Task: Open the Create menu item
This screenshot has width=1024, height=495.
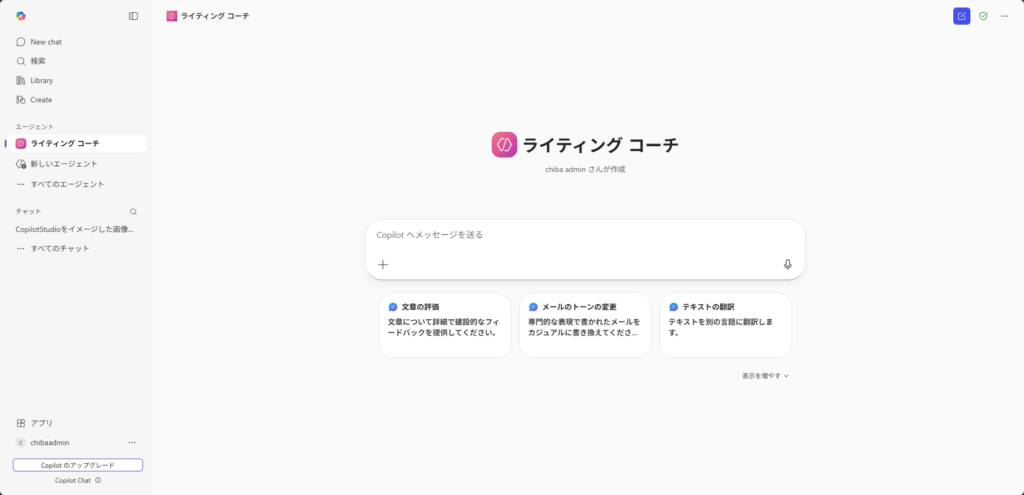Action: (x=41, y=100)
